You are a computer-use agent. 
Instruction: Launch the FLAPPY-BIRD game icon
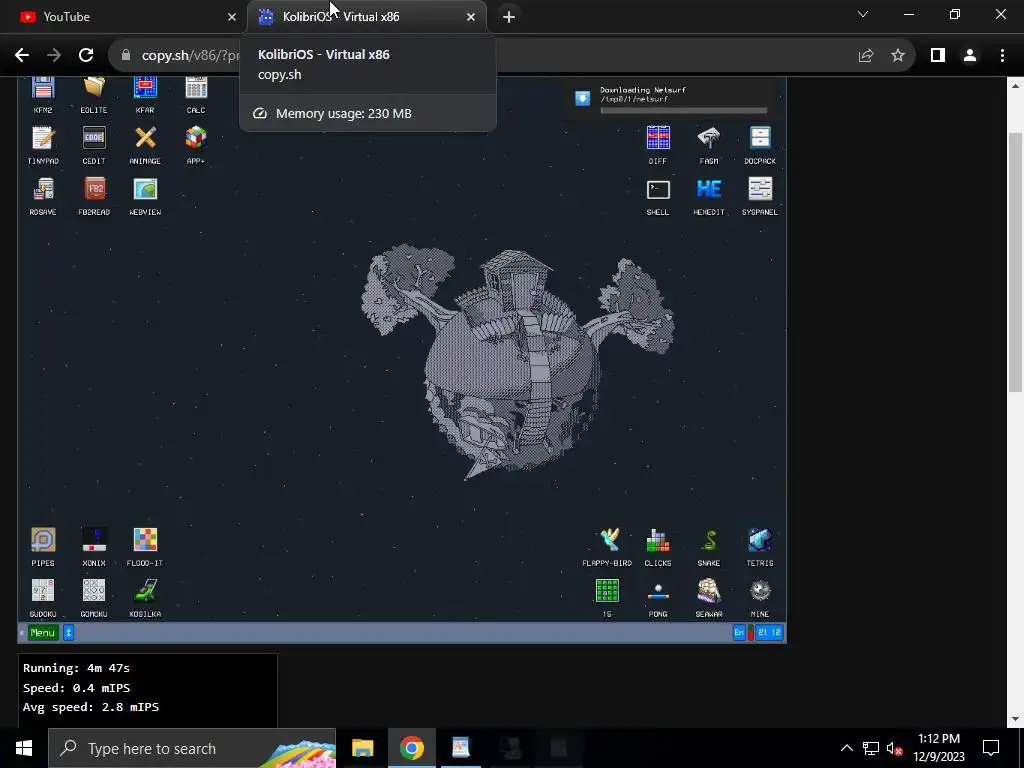(607, 547)
